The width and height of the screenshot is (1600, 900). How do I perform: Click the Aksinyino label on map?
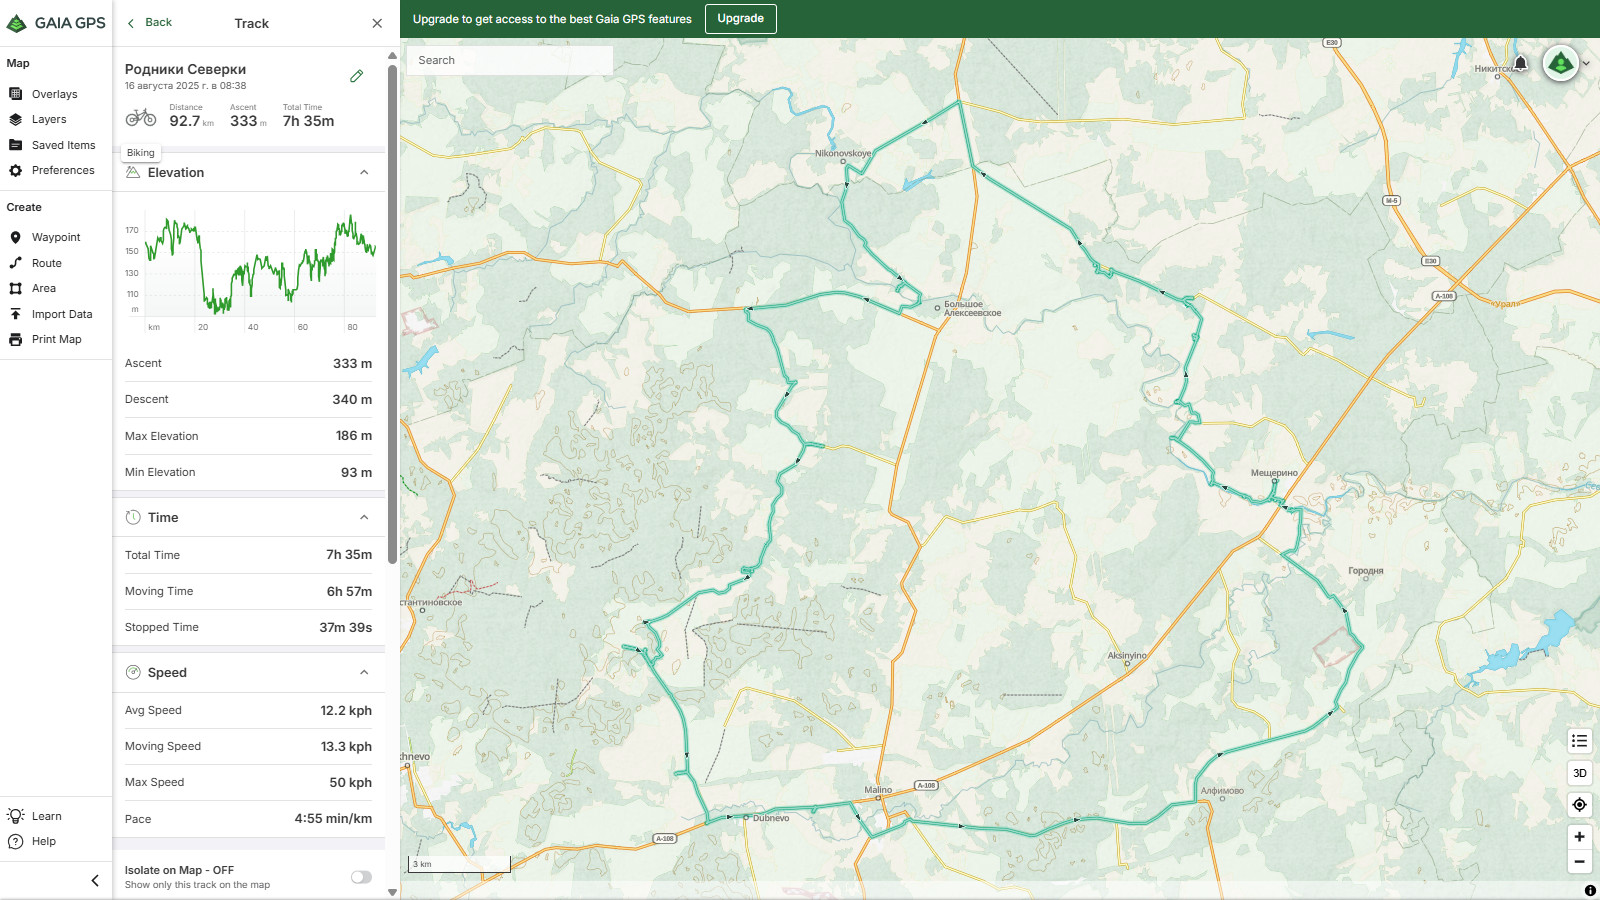click(1127, 656)
